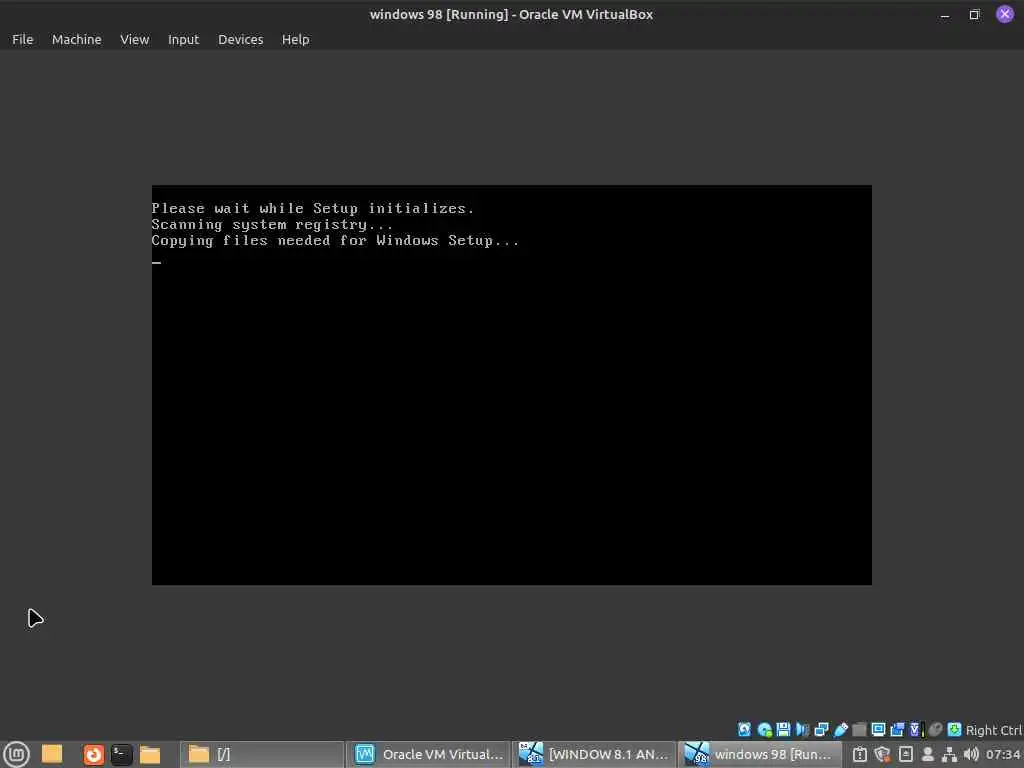Launch Firefox from the panel
This screenshot has width=1024, height=768.
click(93, 754)
